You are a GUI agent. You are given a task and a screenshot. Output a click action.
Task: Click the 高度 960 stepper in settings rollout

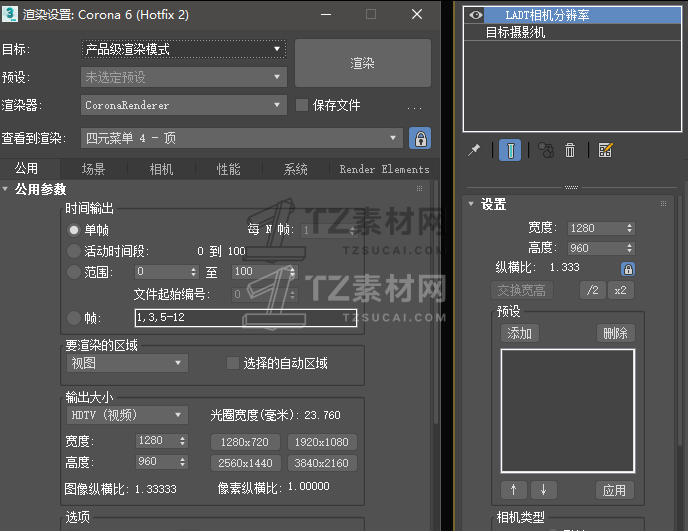point(630,248)
